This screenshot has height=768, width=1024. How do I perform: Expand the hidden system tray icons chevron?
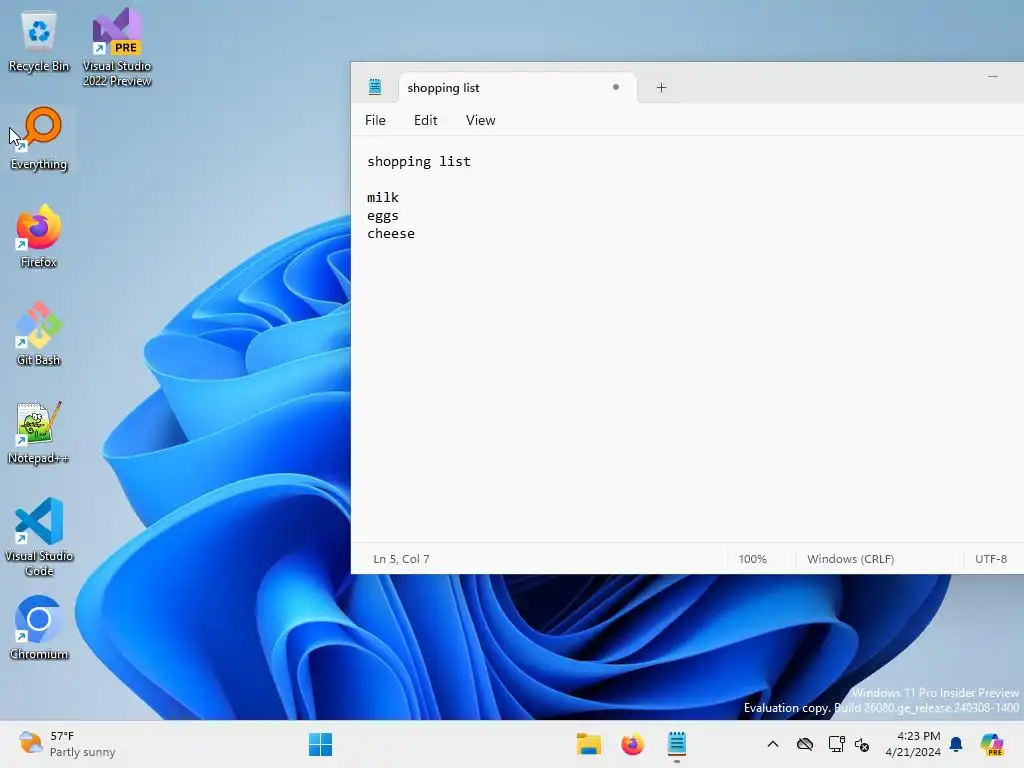773,744
